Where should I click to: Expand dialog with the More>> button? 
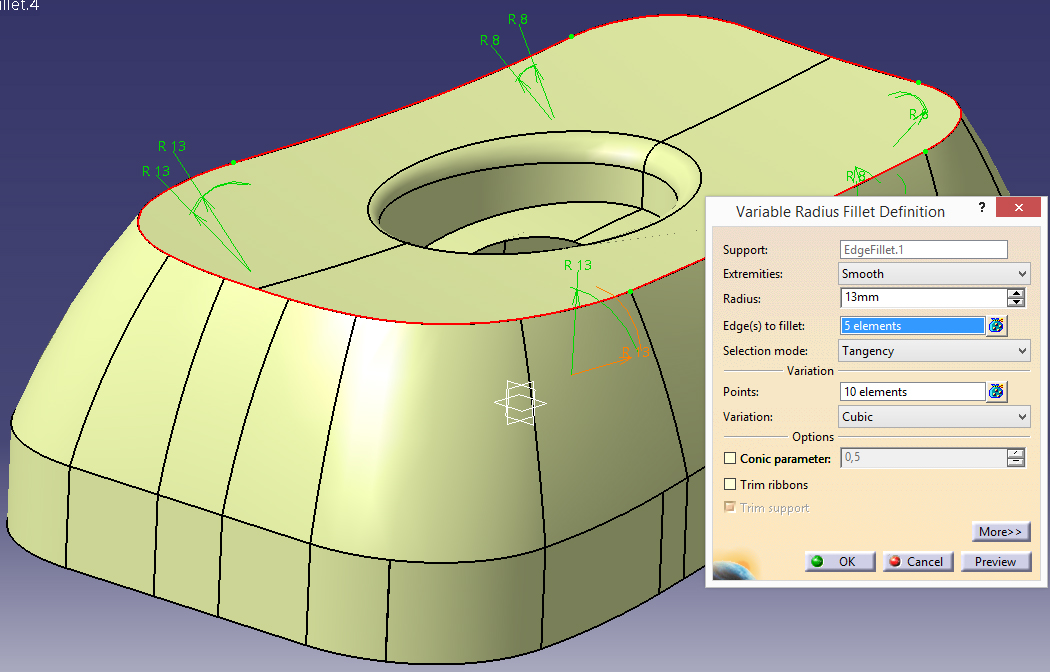click(1000, 532)
